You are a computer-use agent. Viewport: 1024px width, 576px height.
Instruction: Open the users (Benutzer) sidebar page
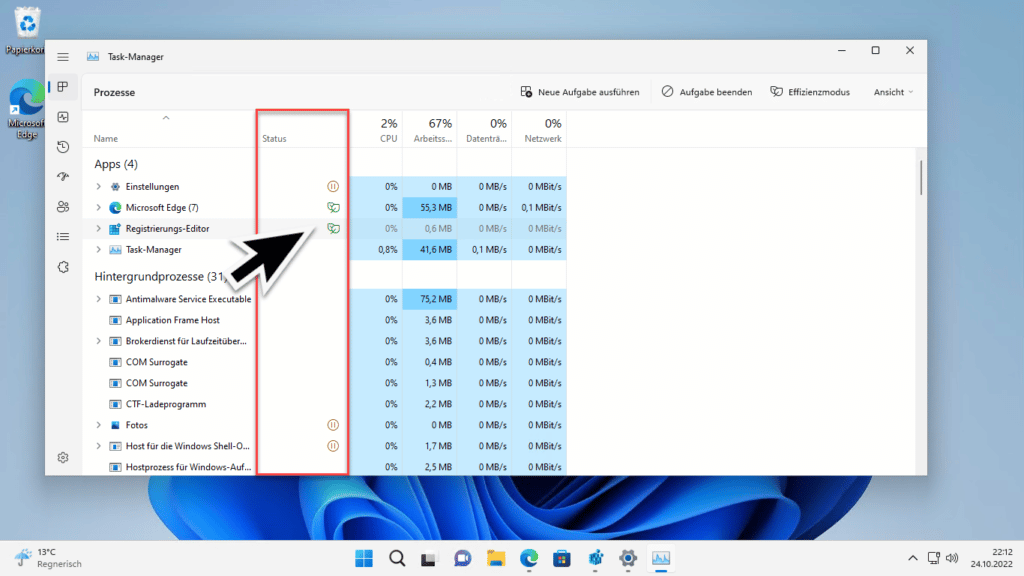63,207
